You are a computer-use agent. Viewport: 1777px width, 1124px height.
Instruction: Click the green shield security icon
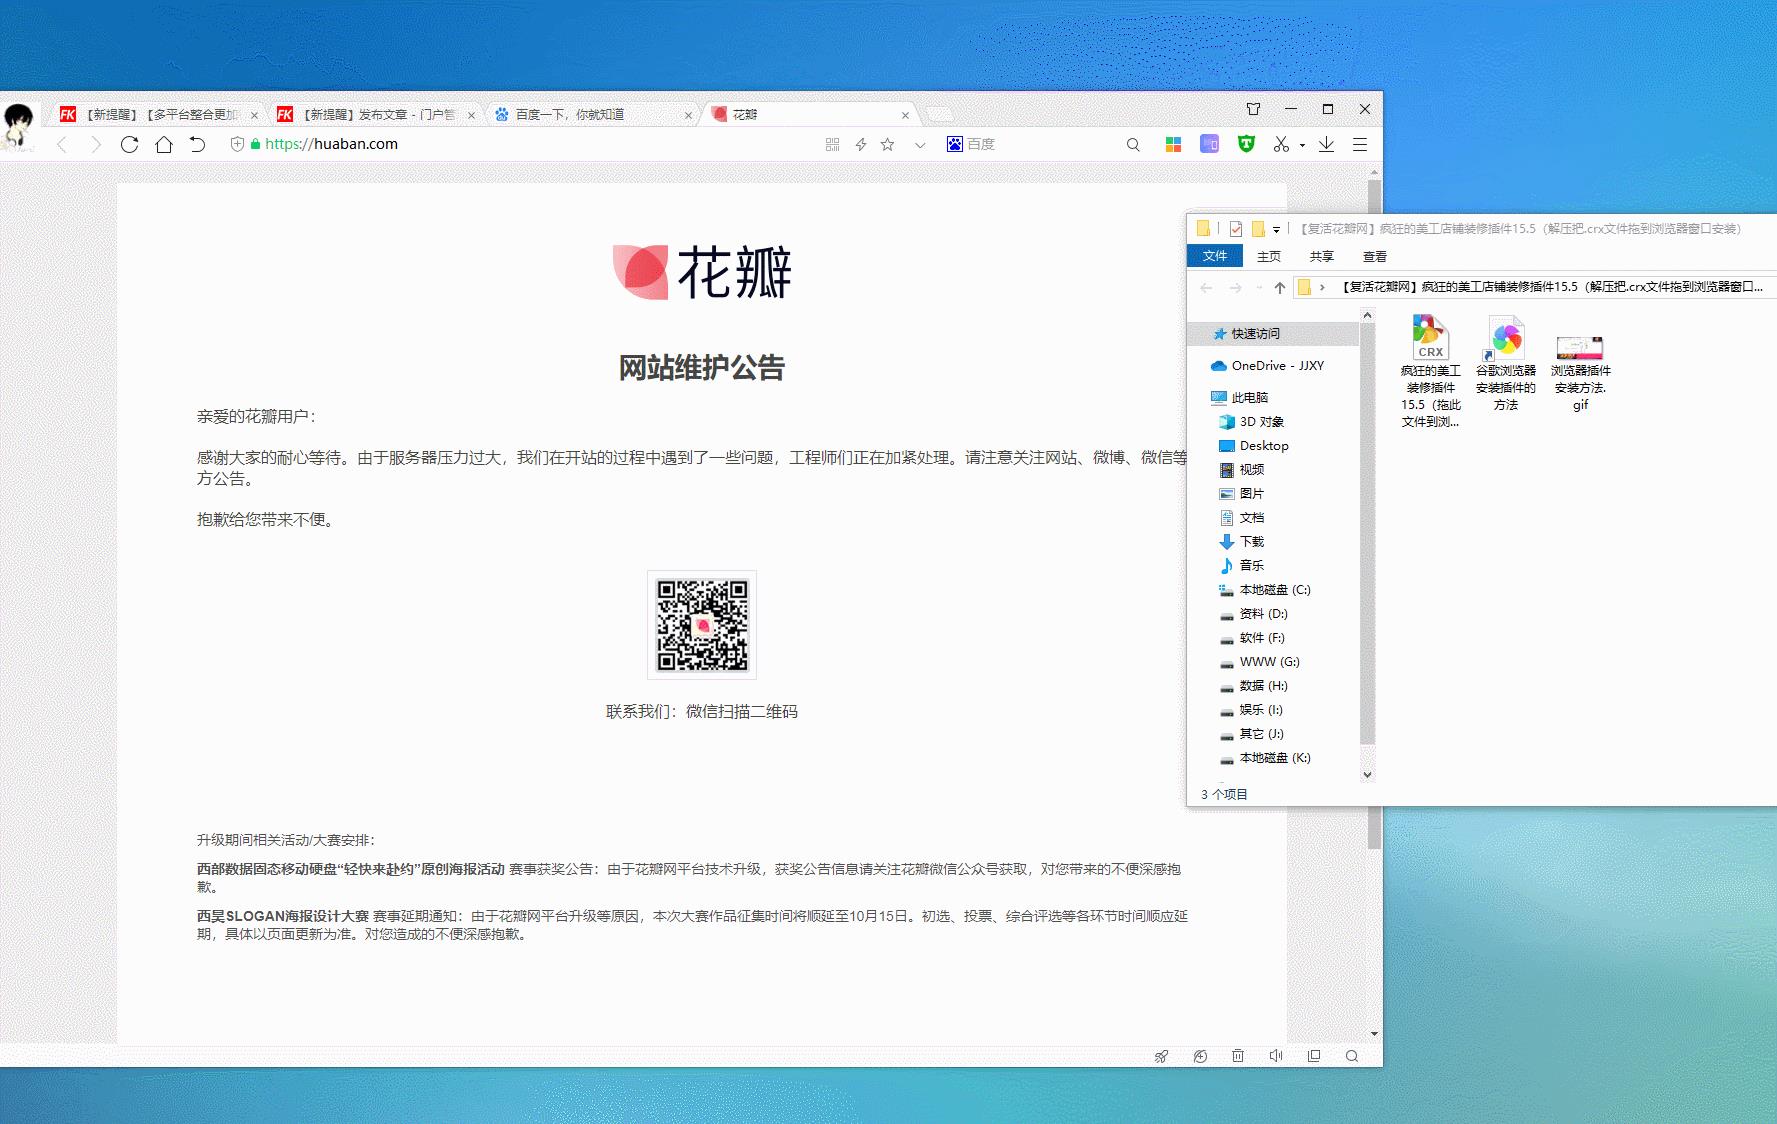[1246, 144]
